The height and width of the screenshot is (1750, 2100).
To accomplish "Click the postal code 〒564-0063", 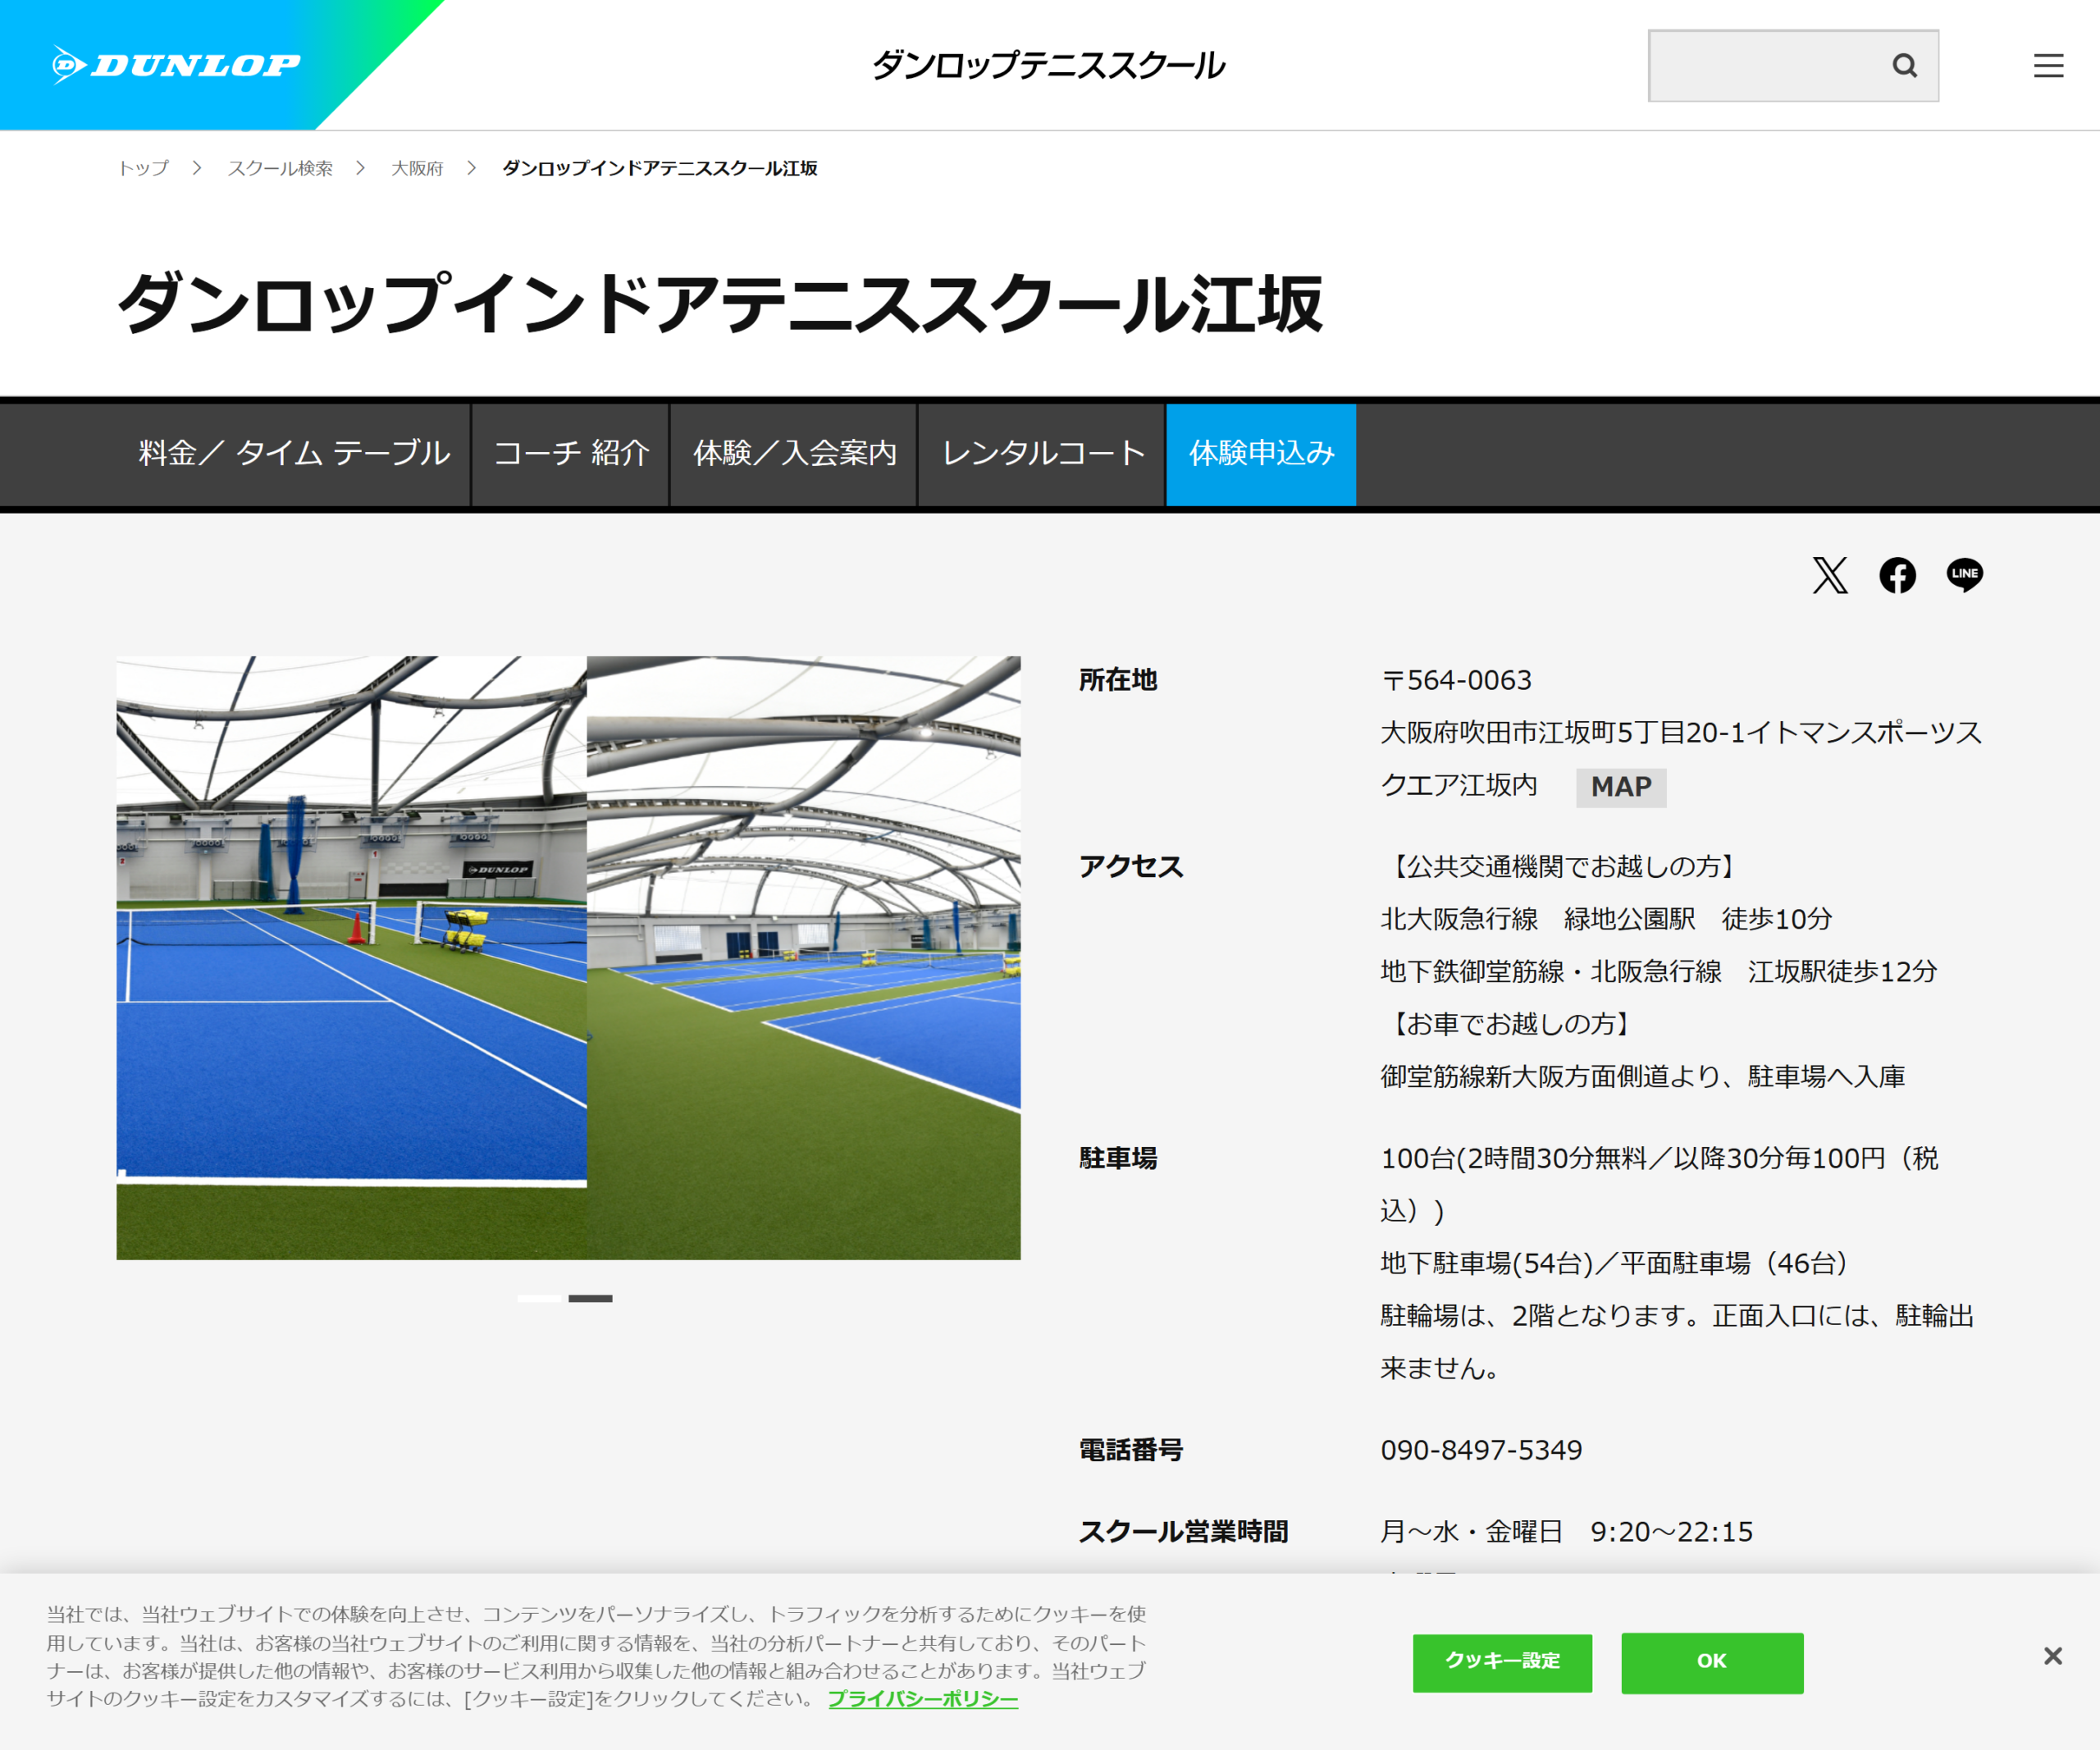I will point(1456,680).
